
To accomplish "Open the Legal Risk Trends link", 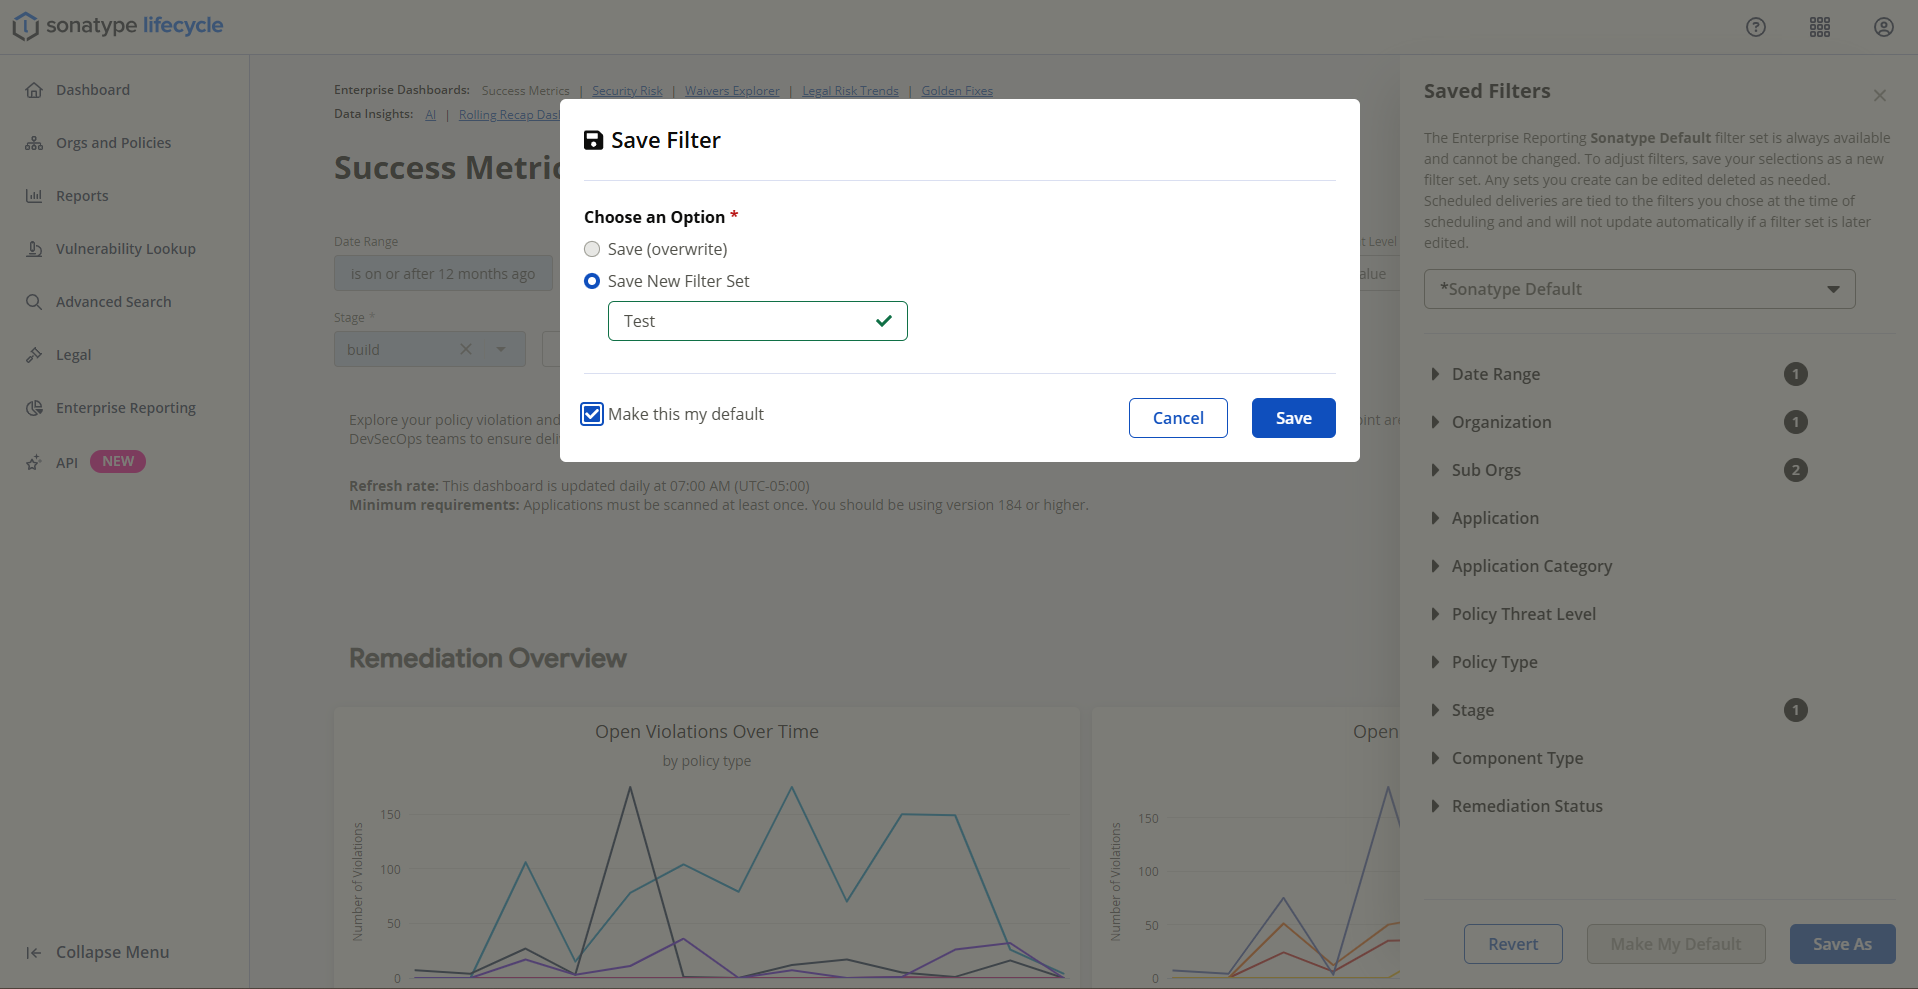I will point(850,91).
